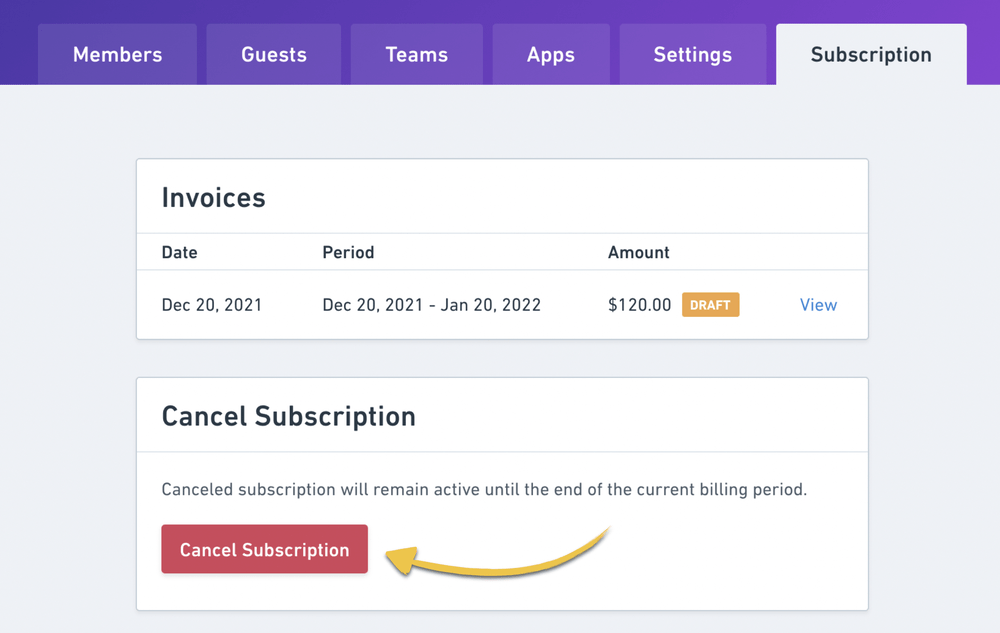View the Dec 20, 2021 invoice
The height and width of the screenshot is (633, 1000).
pos(818,305)
